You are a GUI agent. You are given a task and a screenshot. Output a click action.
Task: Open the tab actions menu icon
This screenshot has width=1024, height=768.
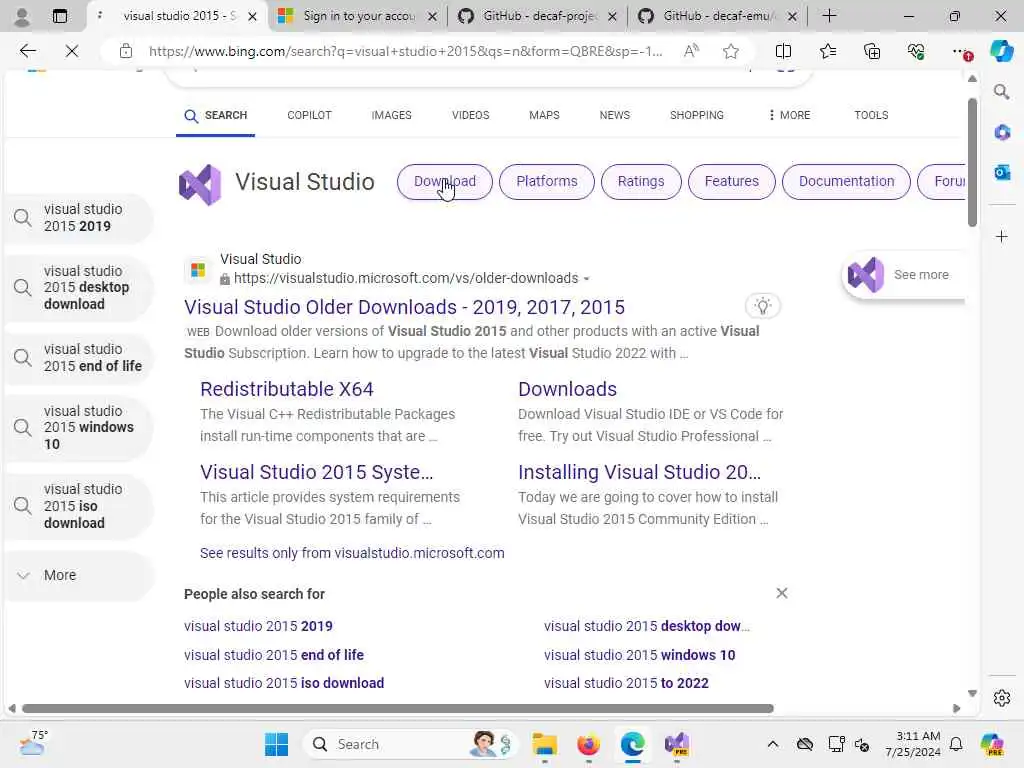tap(59, 16)
